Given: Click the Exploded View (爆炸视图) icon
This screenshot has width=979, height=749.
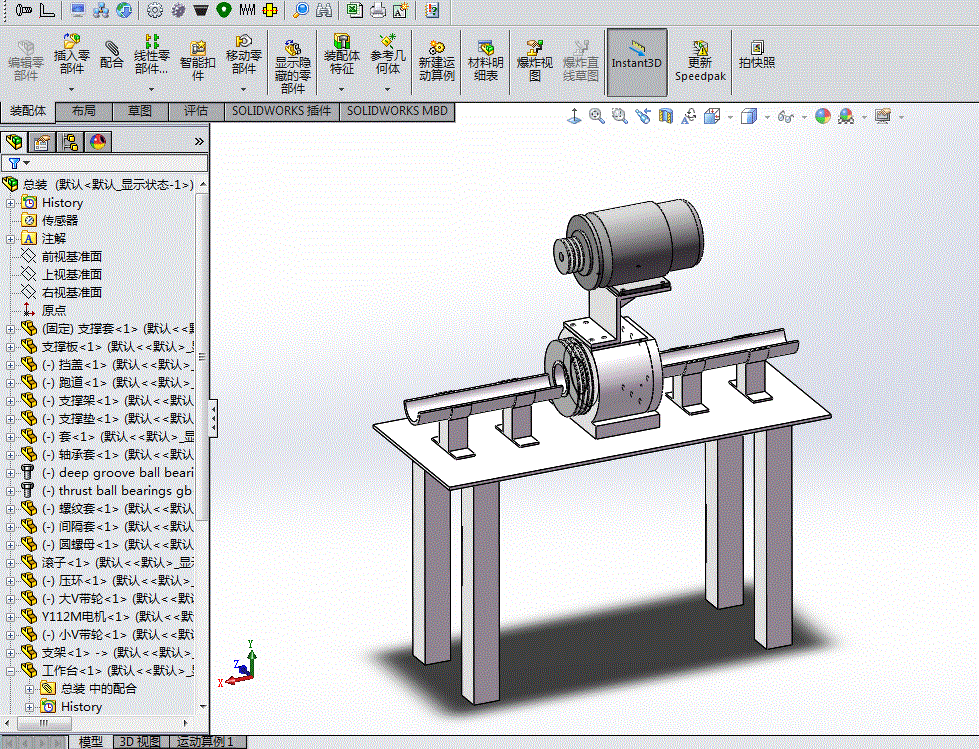Looking at the screenshot, I should click(534, 47).
